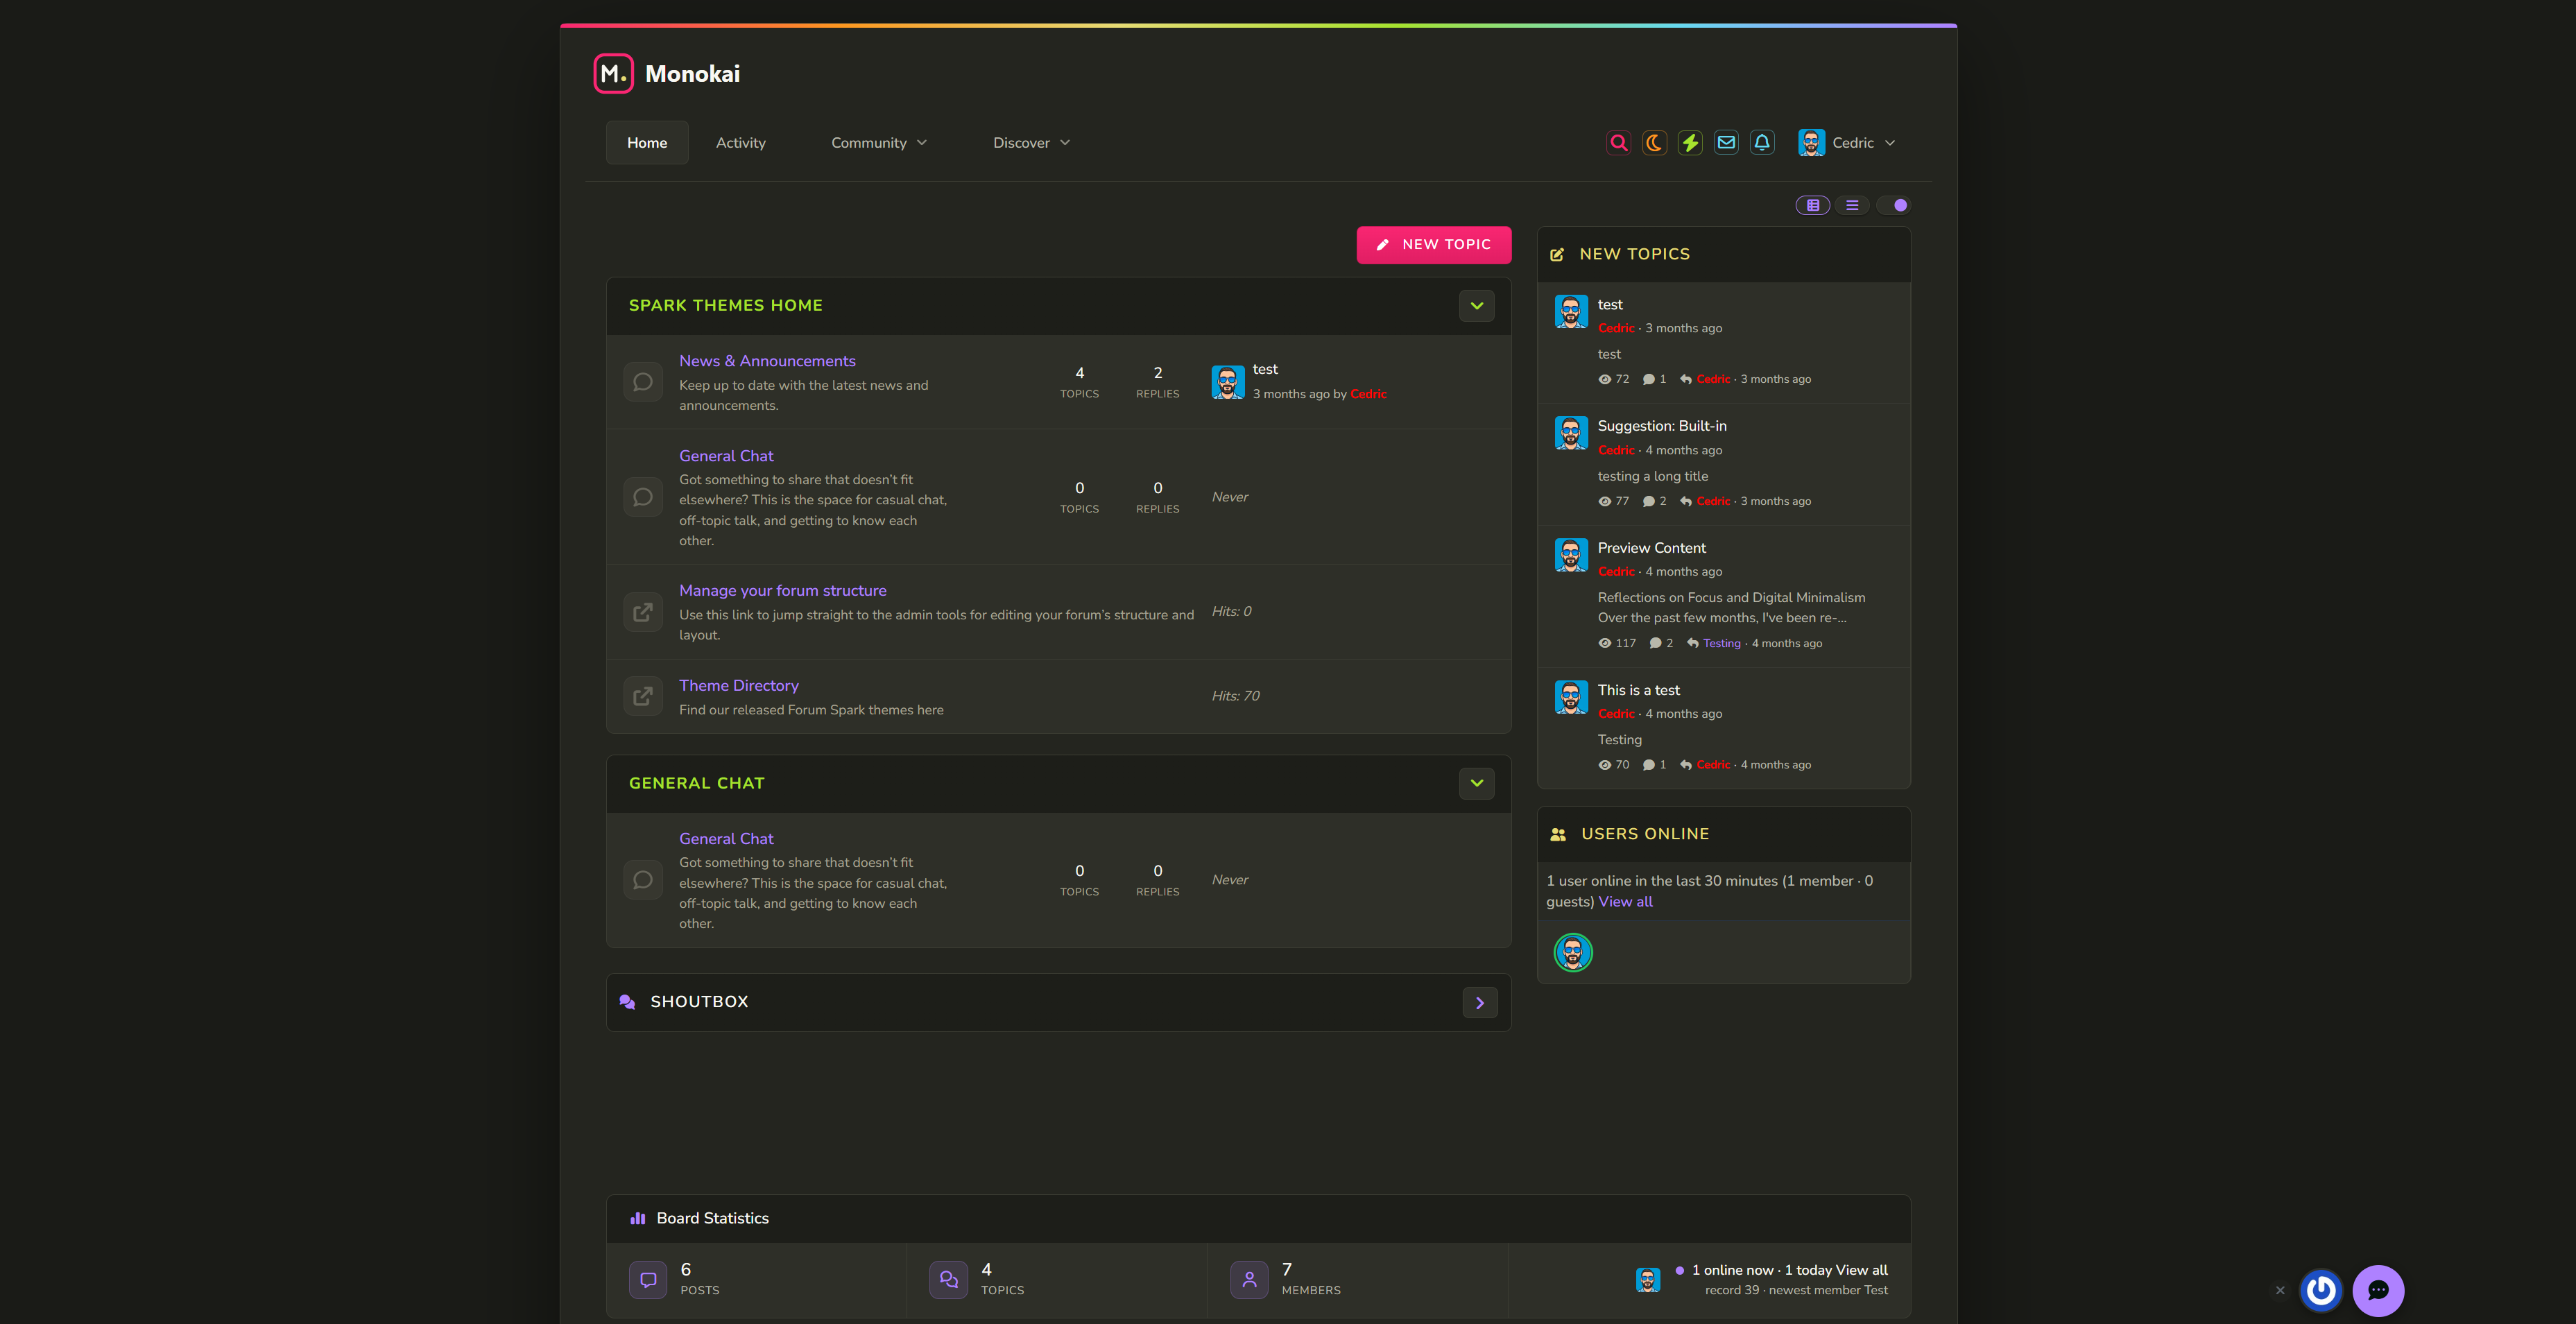Viewport: 2576px width, 1324px height.
Task: Open News & Announcements forum
Action: 767,361
